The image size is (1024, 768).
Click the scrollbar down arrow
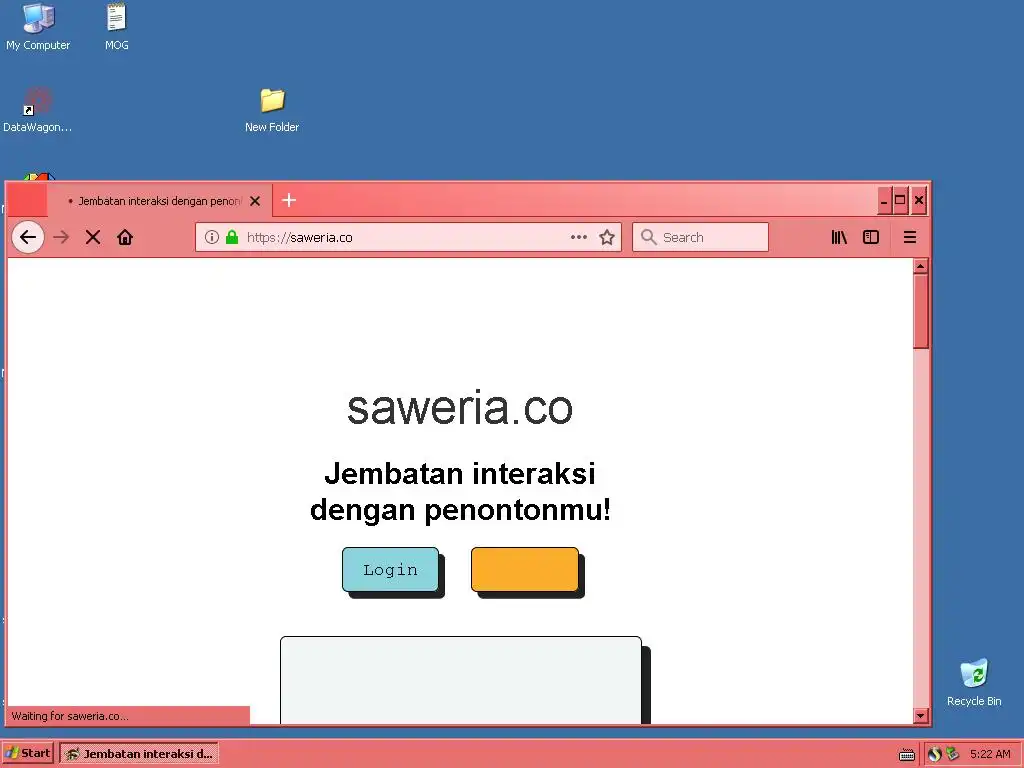click(x=921, y=716)
